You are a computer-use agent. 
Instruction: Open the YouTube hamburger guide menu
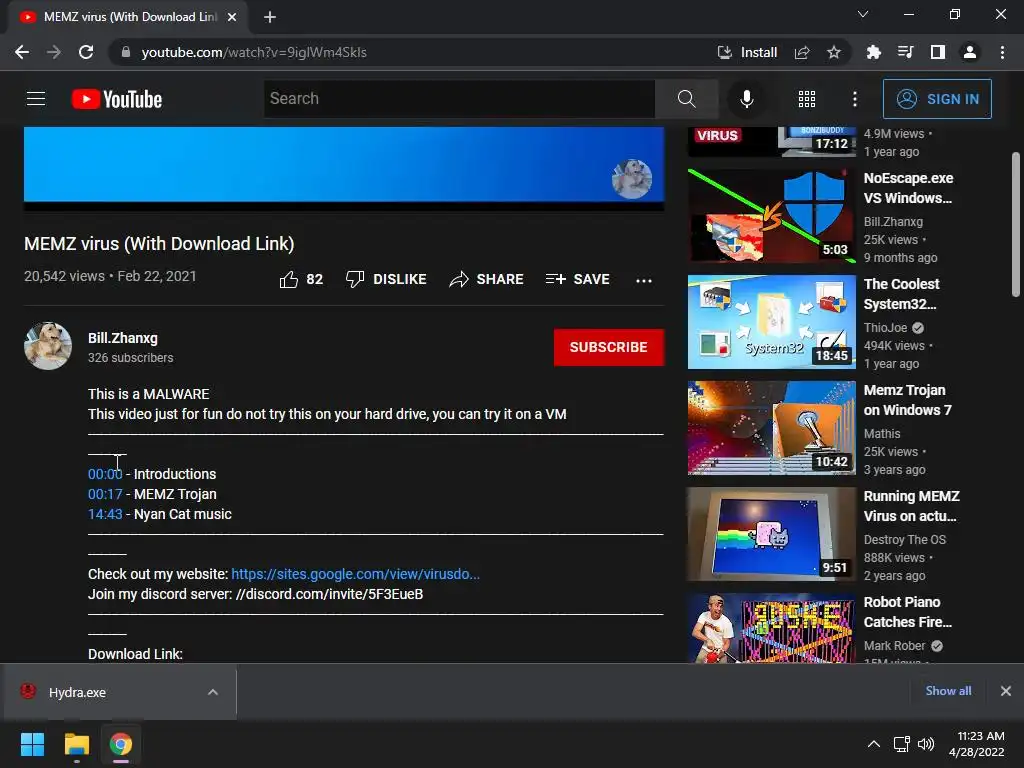click(36, 99)
